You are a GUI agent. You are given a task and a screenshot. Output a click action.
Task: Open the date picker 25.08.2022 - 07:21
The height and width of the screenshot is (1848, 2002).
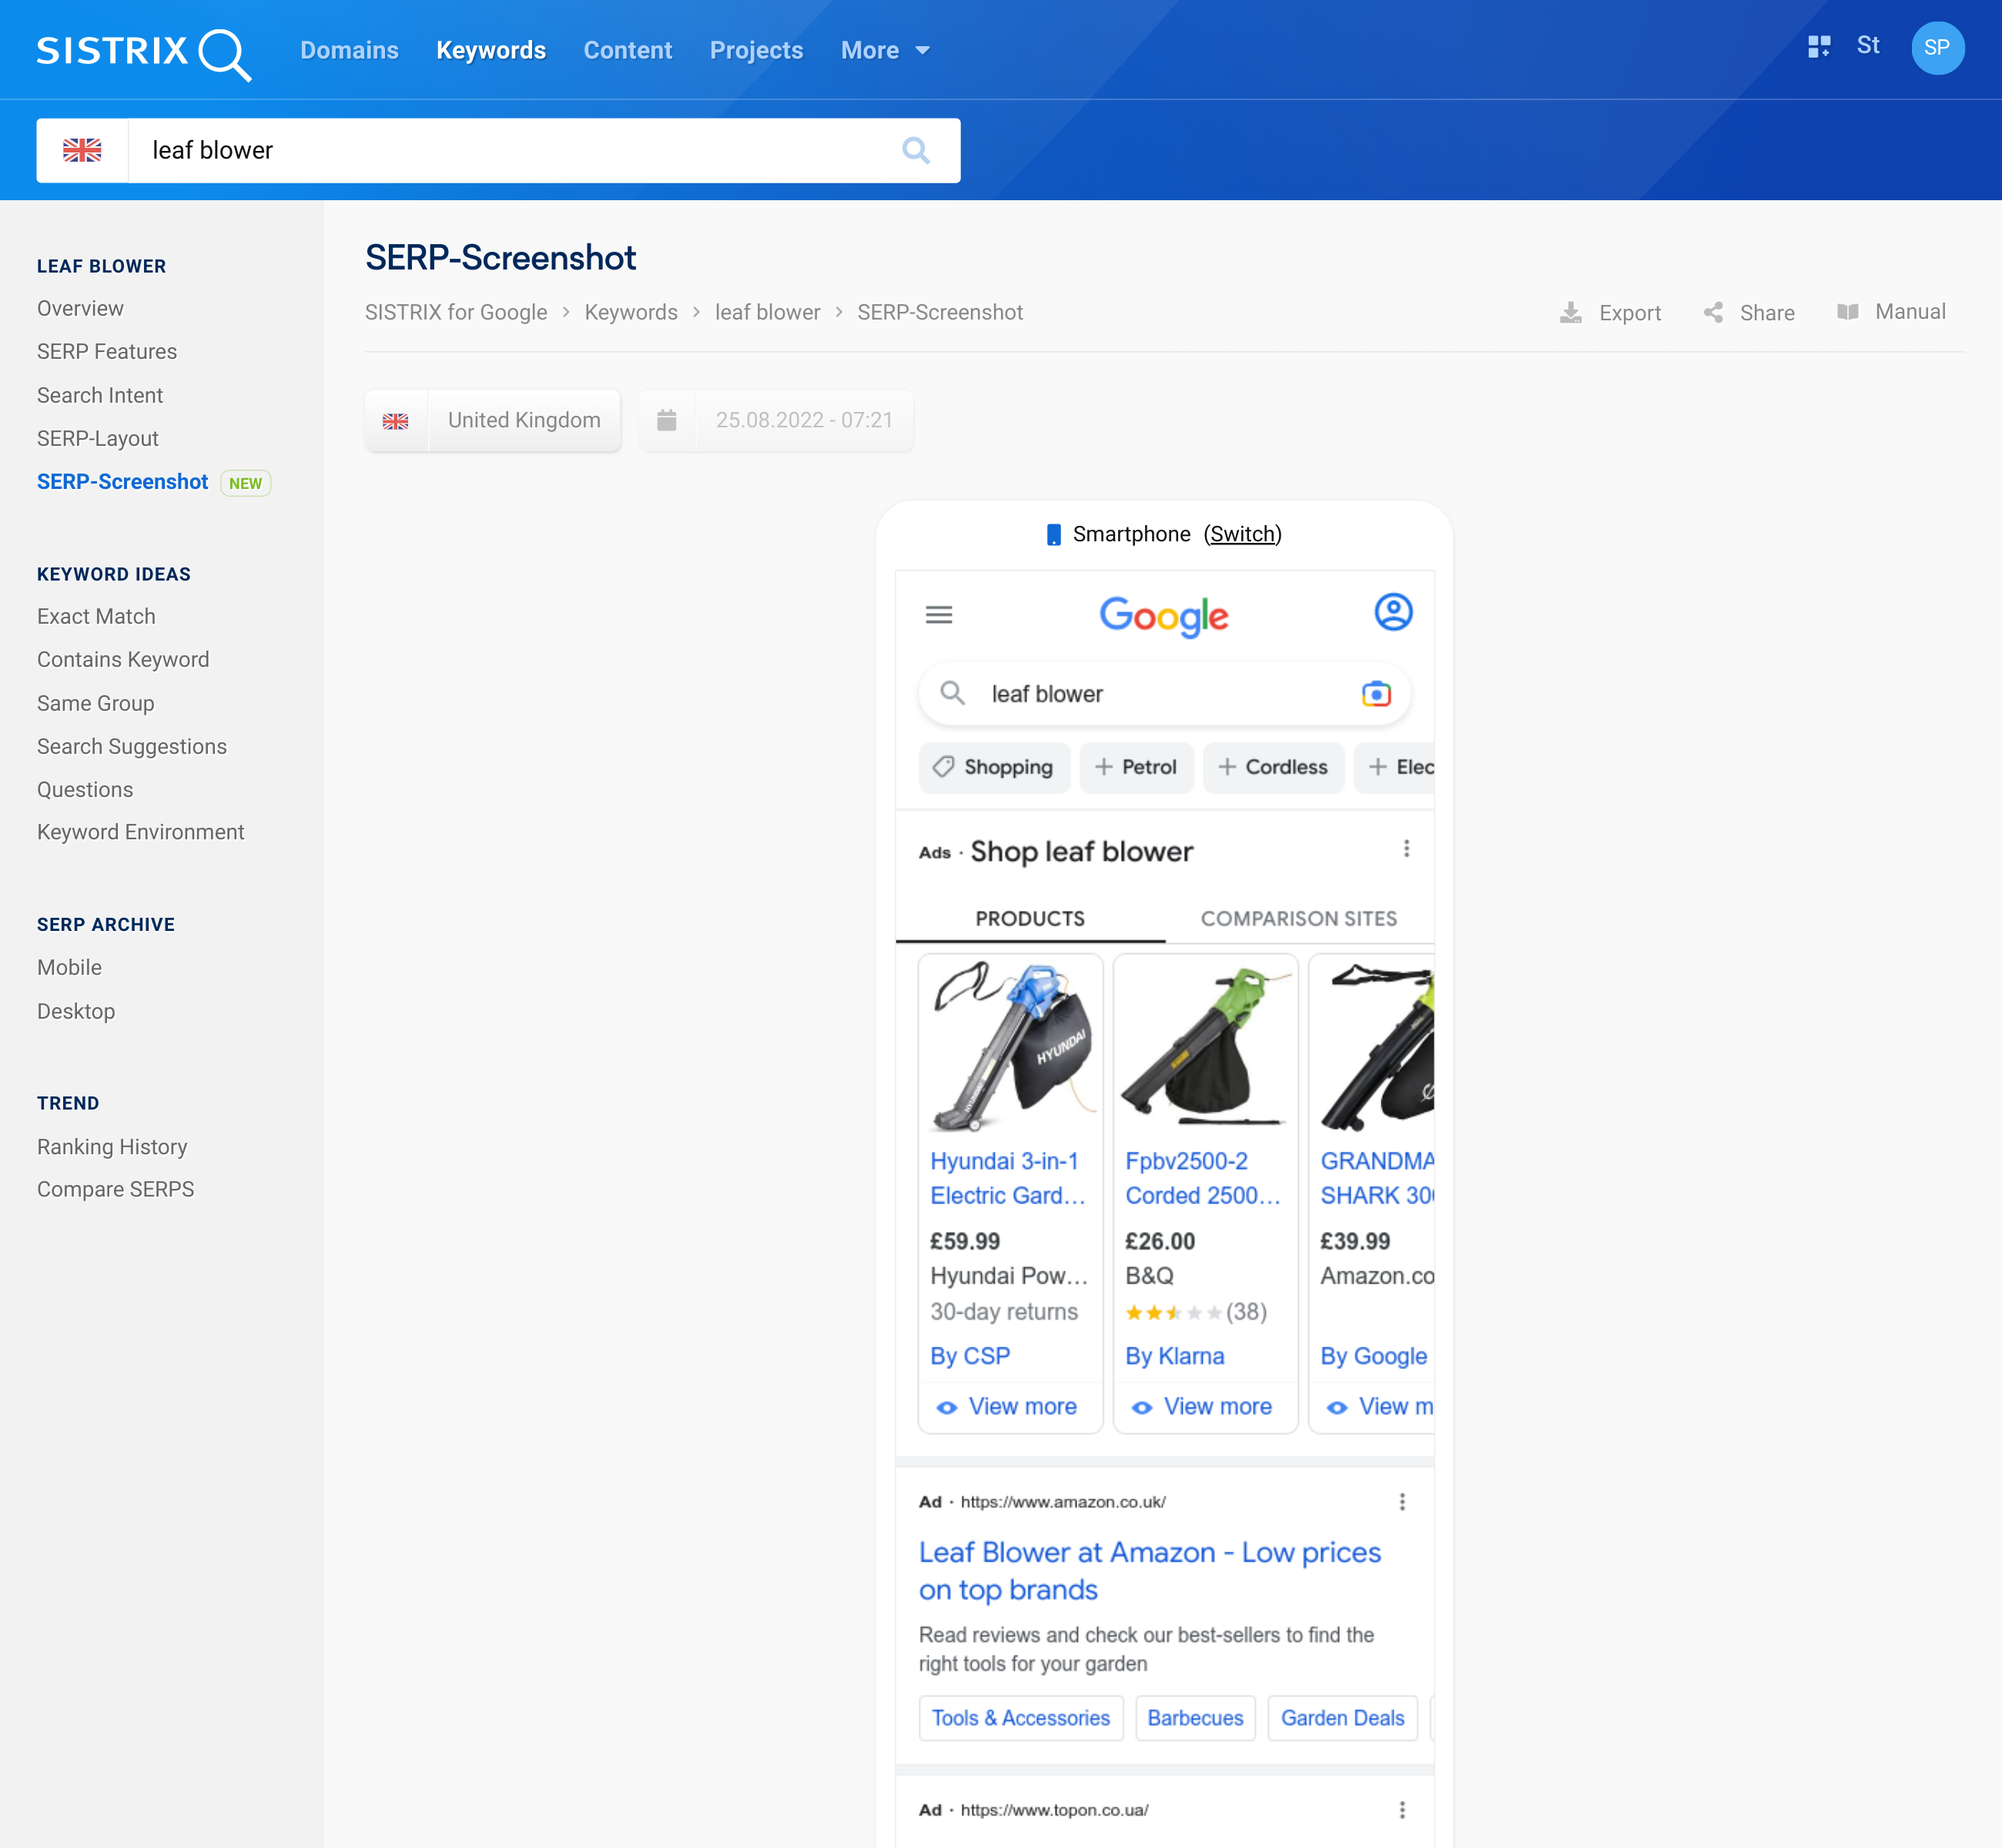777,421
